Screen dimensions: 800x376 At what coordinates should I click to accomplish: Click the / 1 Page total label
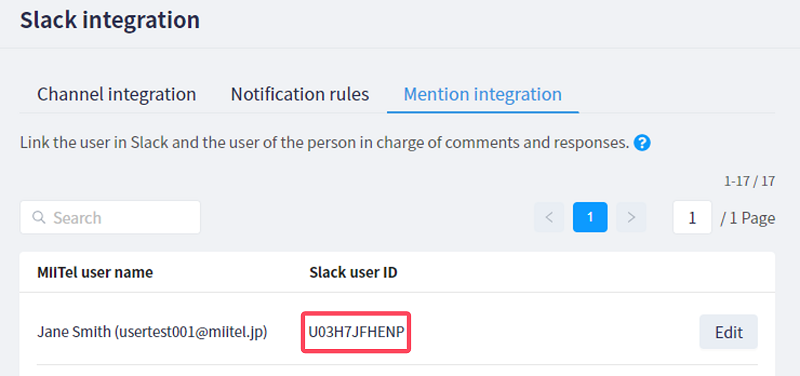click(x=748, y=218)
